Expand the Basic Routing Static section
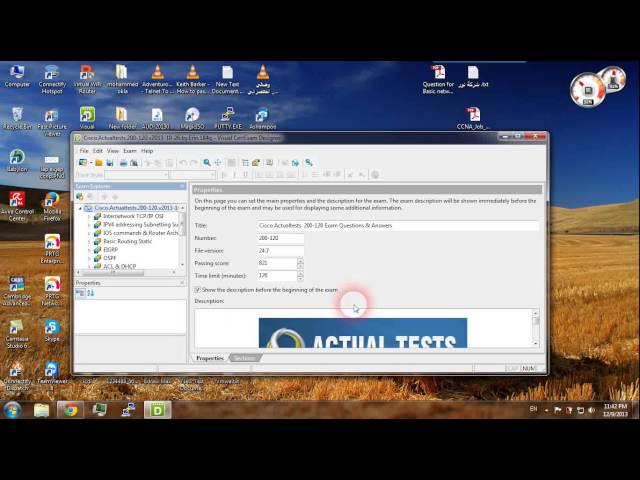 pos(89,242)
